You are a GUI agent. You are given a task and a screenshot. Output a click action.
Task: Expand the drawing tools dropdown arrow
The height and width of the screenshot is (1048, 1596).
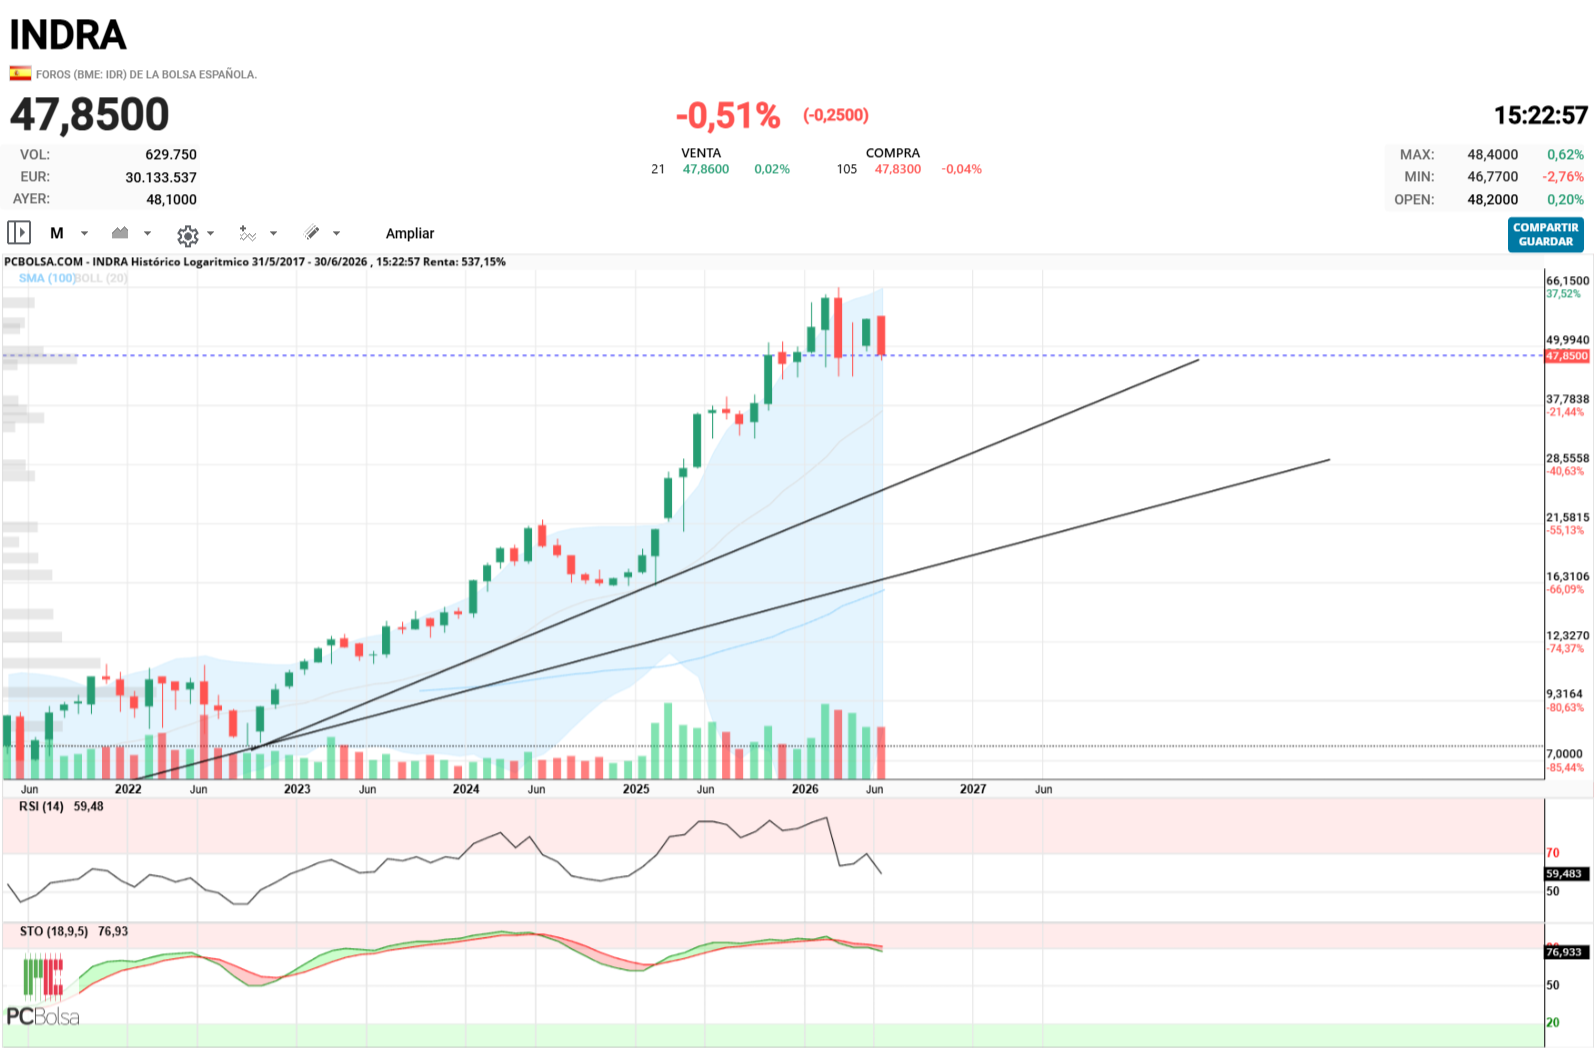(x=336, y=233)
